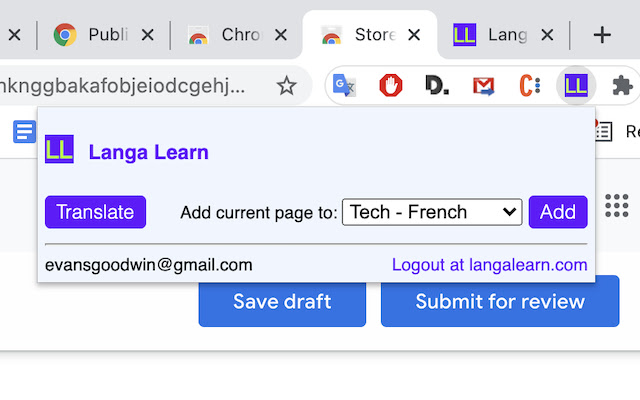Switch to the 'Lang' tab
The height and width of the screenshot is (400, 640).
pos(506,35)
